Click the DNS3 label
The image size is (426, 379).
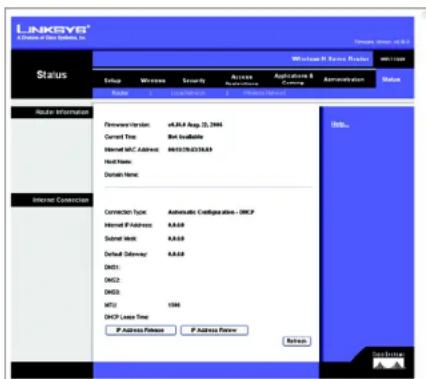[112, 292]
